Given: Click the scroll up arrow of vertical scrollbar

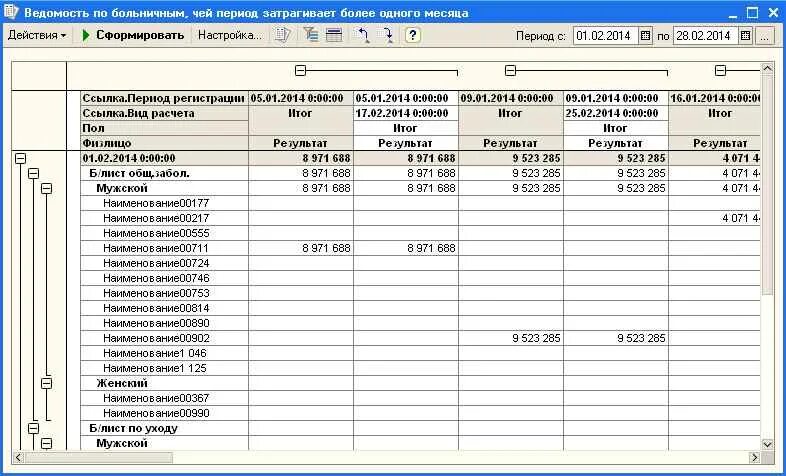Looking at the screenshot, I should pyautogui.click(x=767, y=68).
